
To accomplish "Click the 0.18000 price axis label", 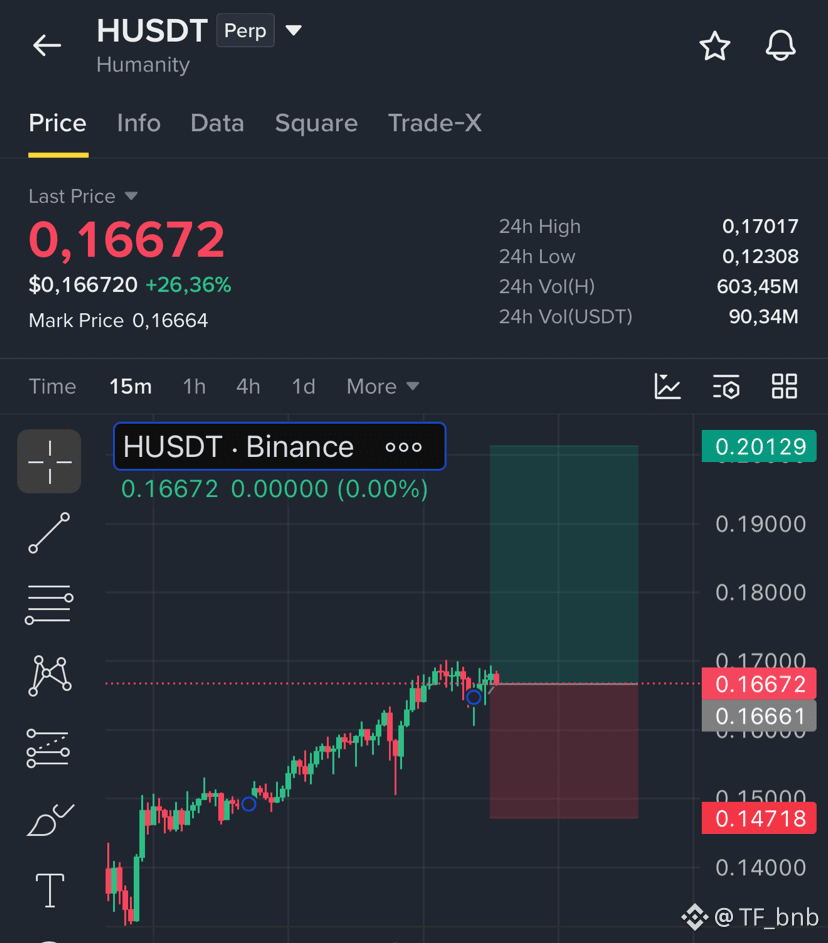I will [761, 592].
